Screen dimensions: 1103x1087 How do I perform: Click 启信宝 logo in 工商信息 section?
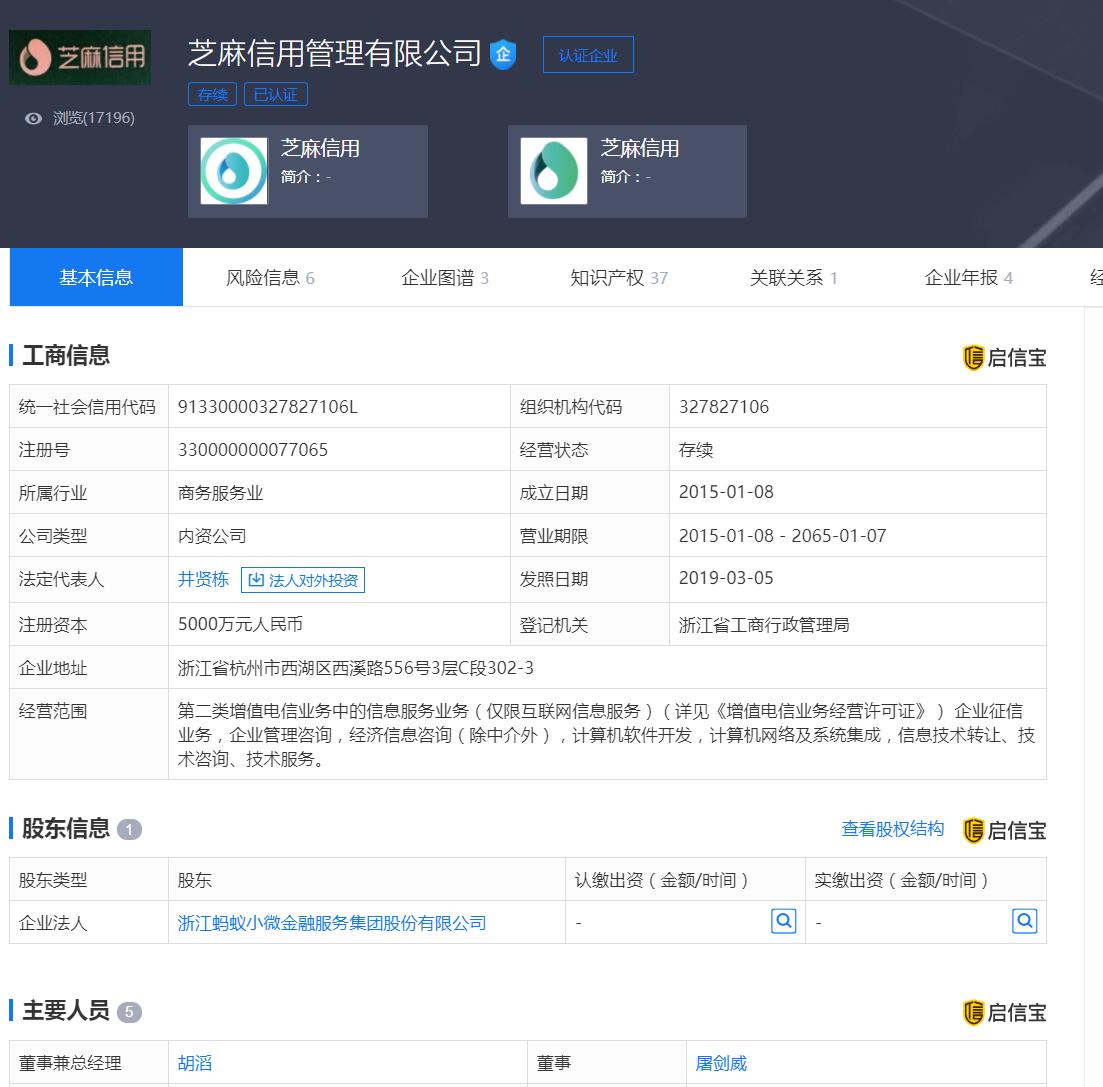coord(1005,357)
